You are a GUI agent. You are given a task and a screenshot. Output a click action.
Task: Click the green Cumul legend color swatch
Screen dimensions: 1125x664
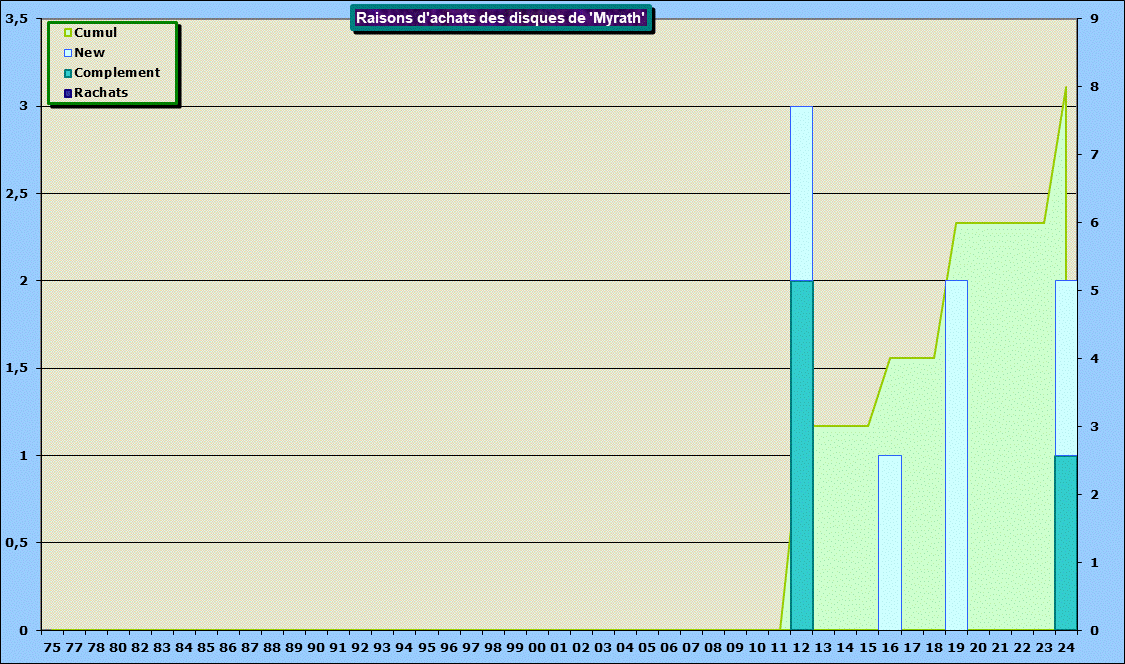68,33
